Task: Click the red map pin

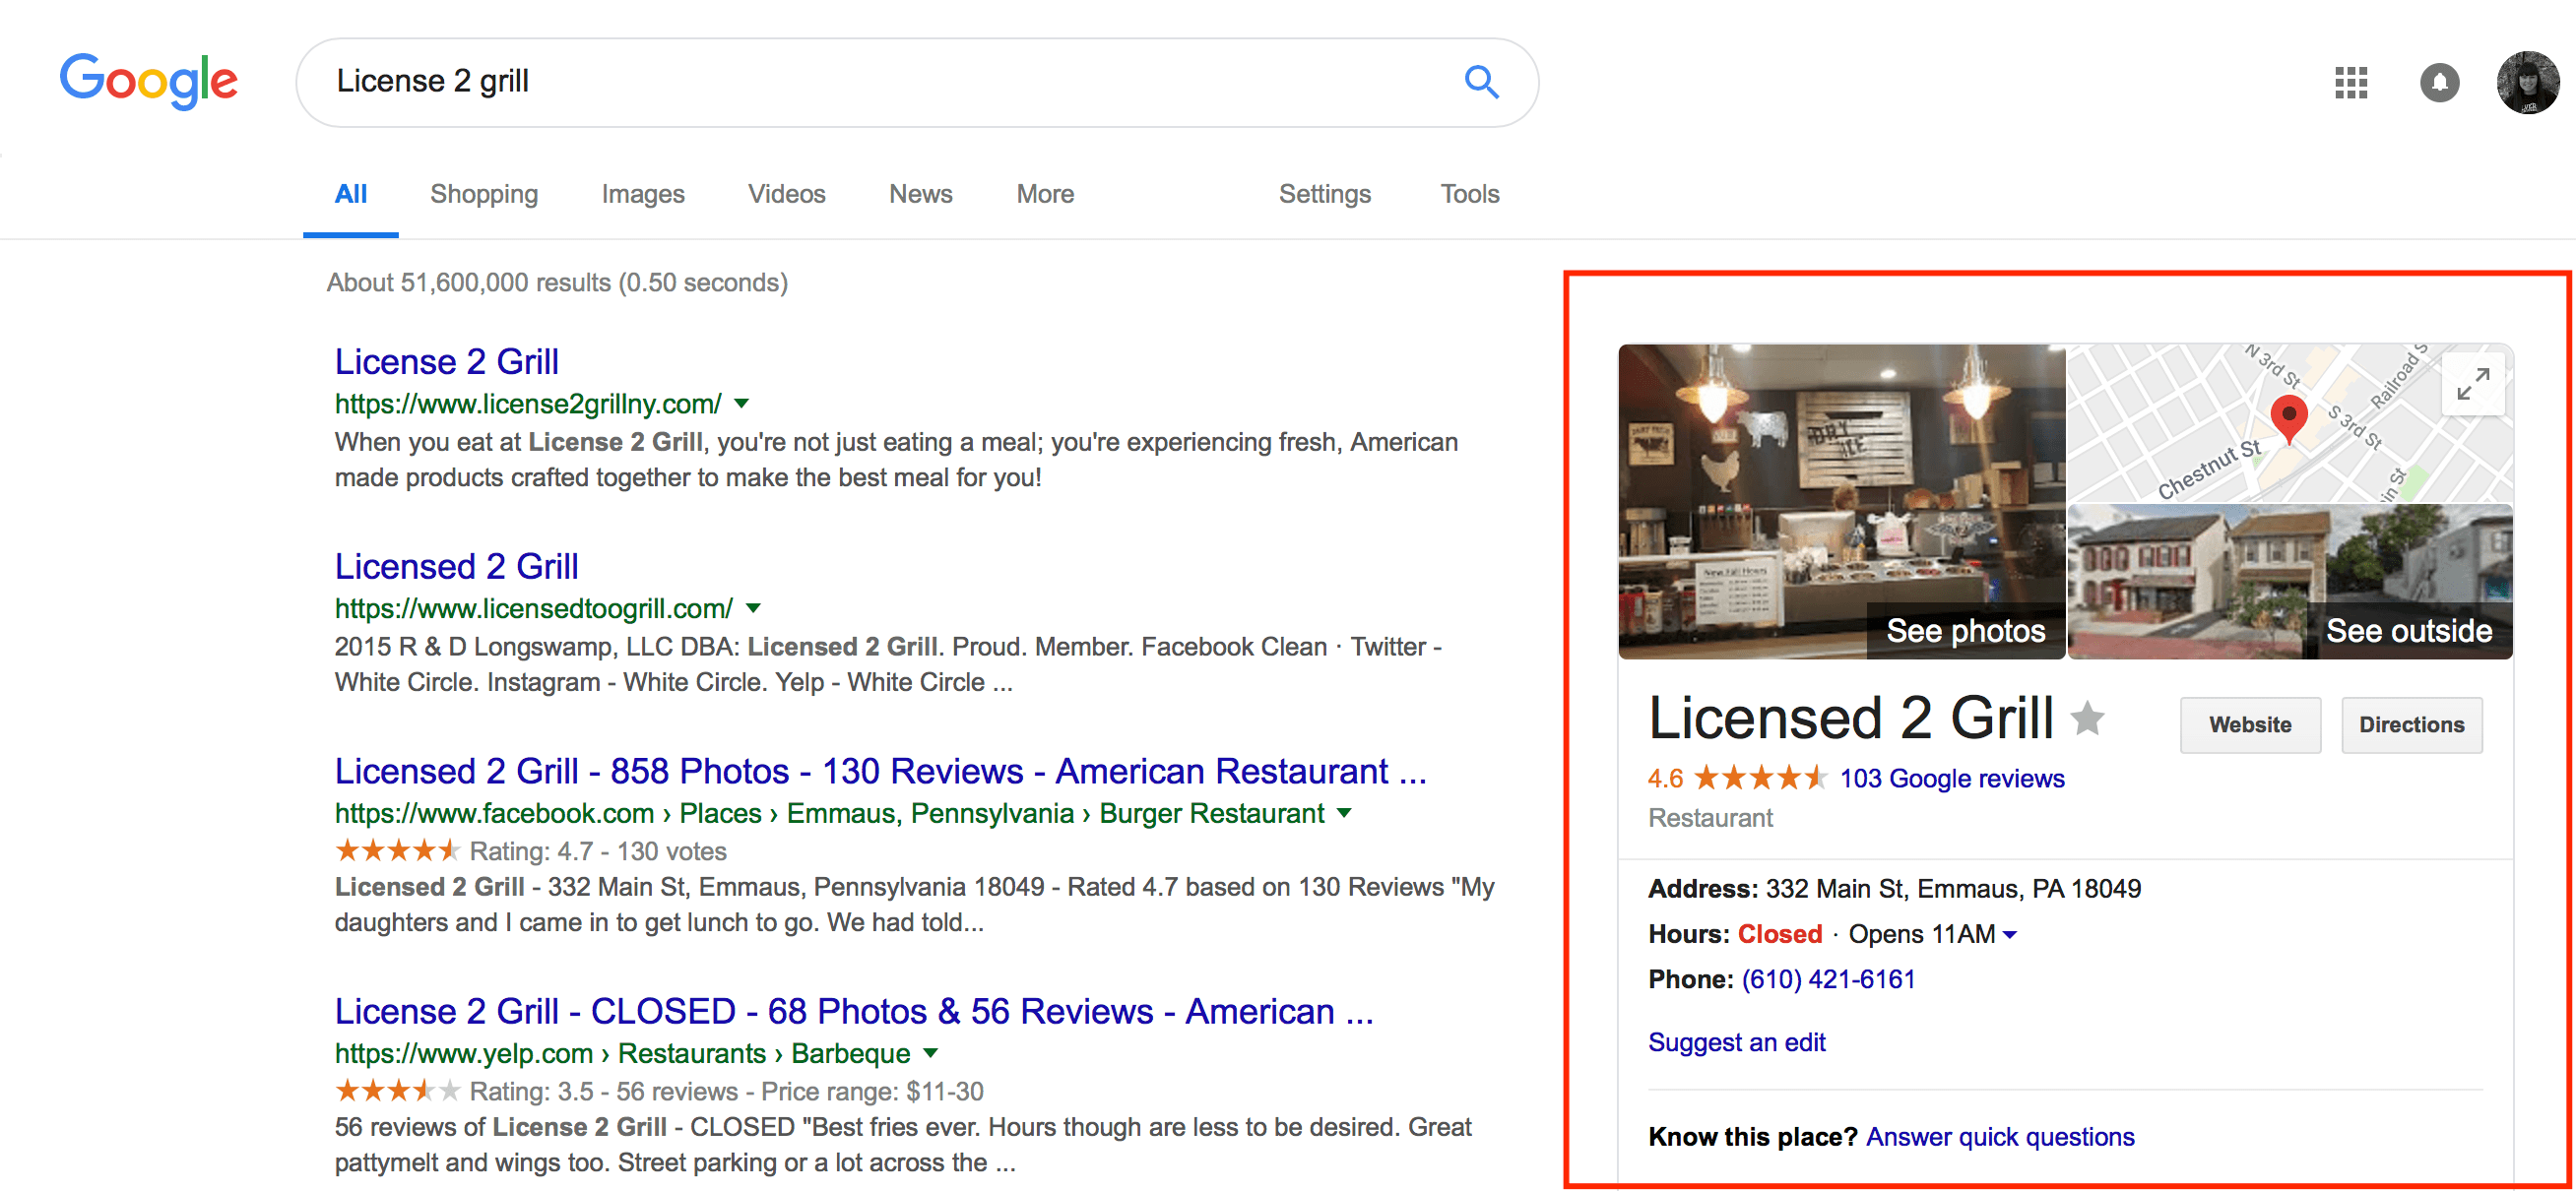Action: pyautogui.click(x=2288, y=418)
